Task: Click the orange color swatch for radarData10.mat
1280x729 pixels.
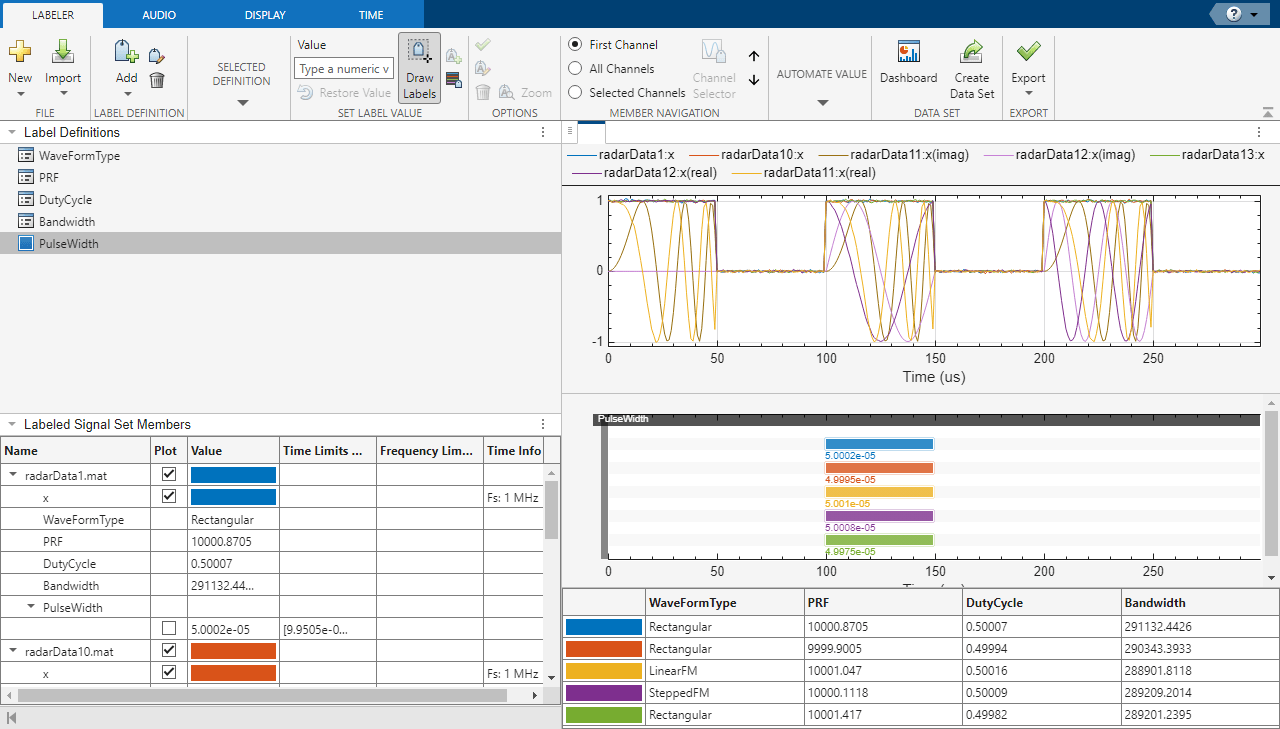Action: [233, 651]
